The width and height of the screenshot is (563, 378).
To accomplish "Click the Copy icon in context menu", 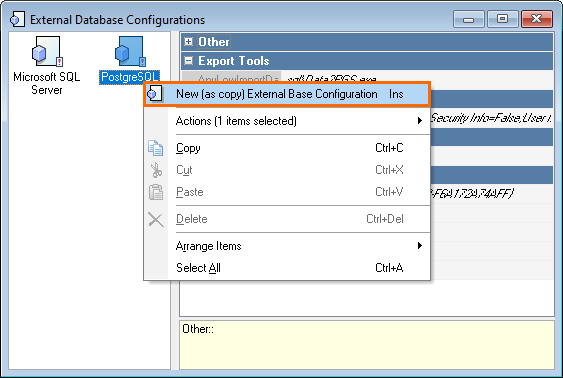I will (x=155, y=148).
